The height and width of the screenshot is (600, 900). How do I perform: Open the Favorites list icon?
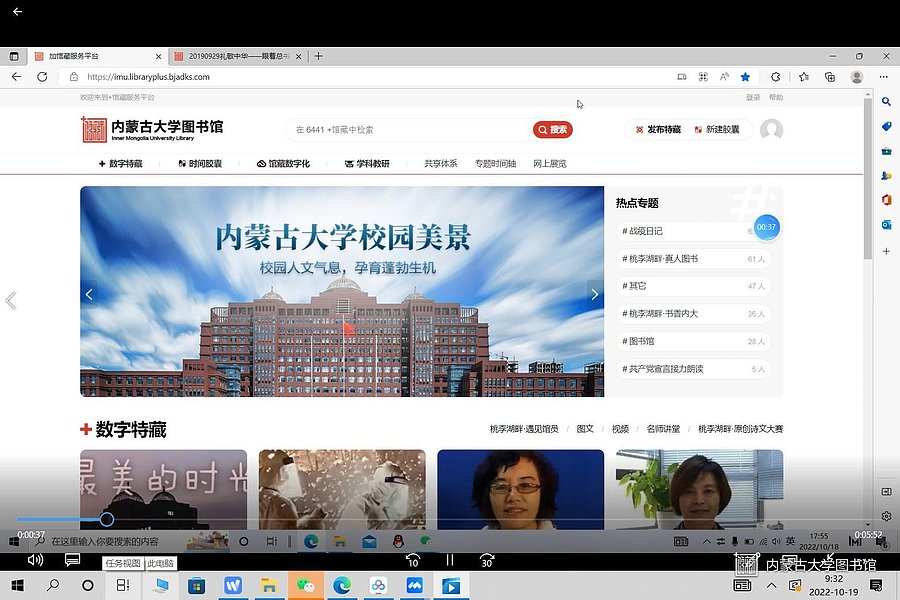804,77
